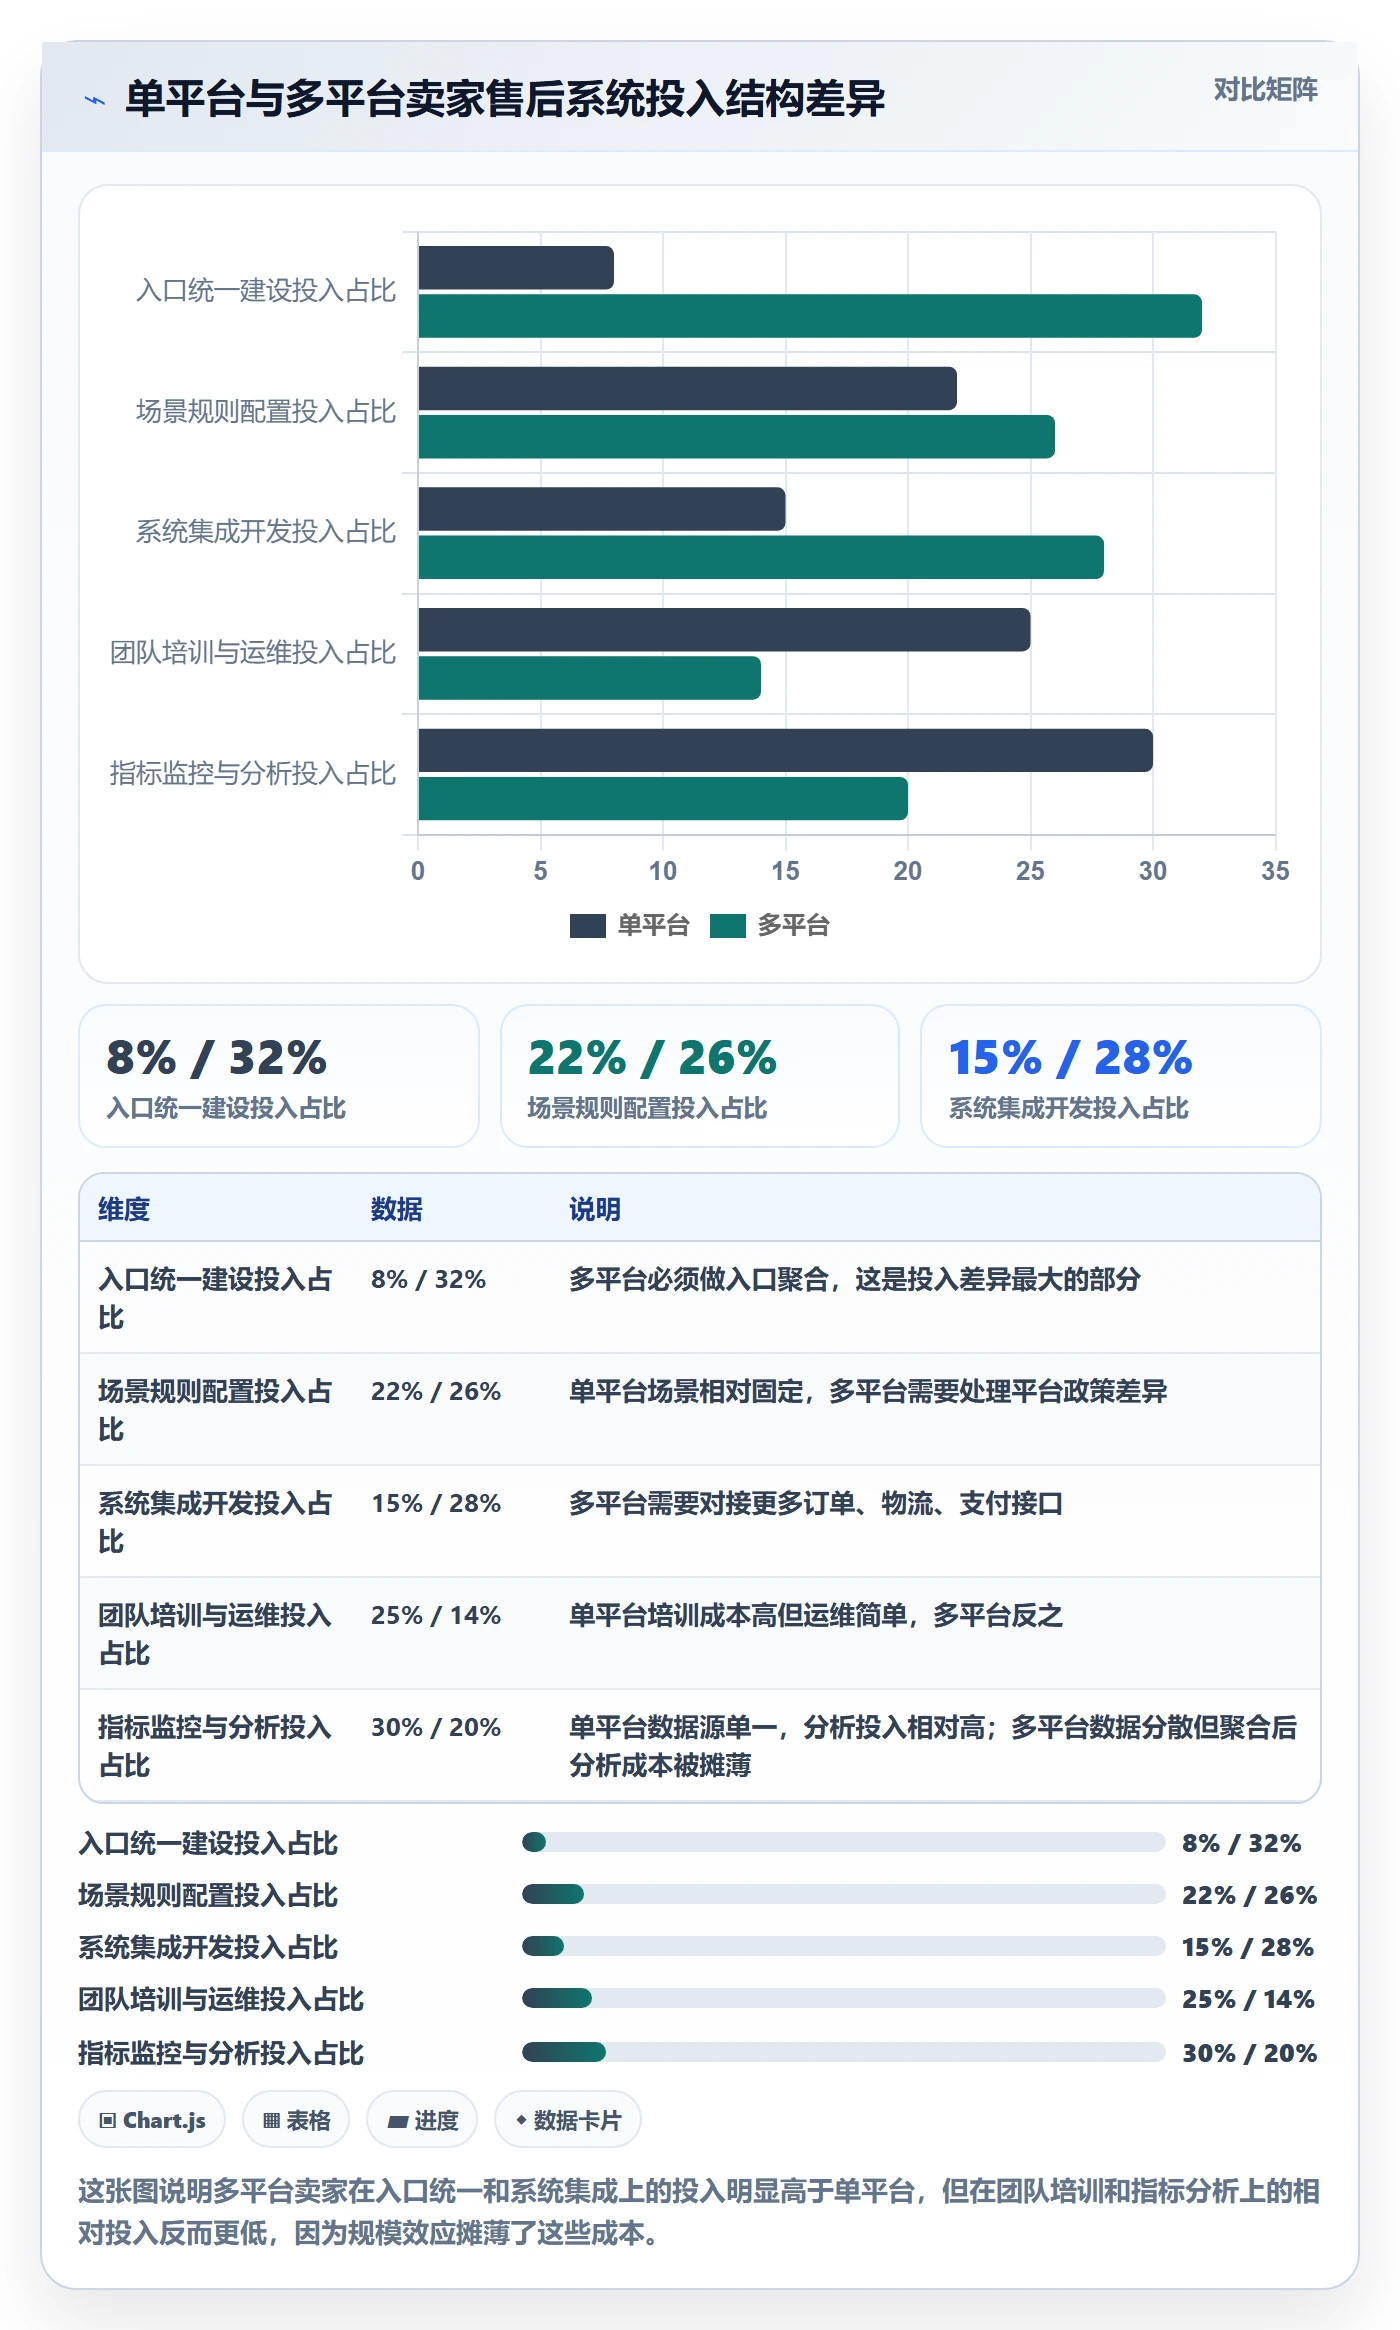
Task: Click the 多平台 bar for 系统集成开发投入占比
Action: point(761,558)
